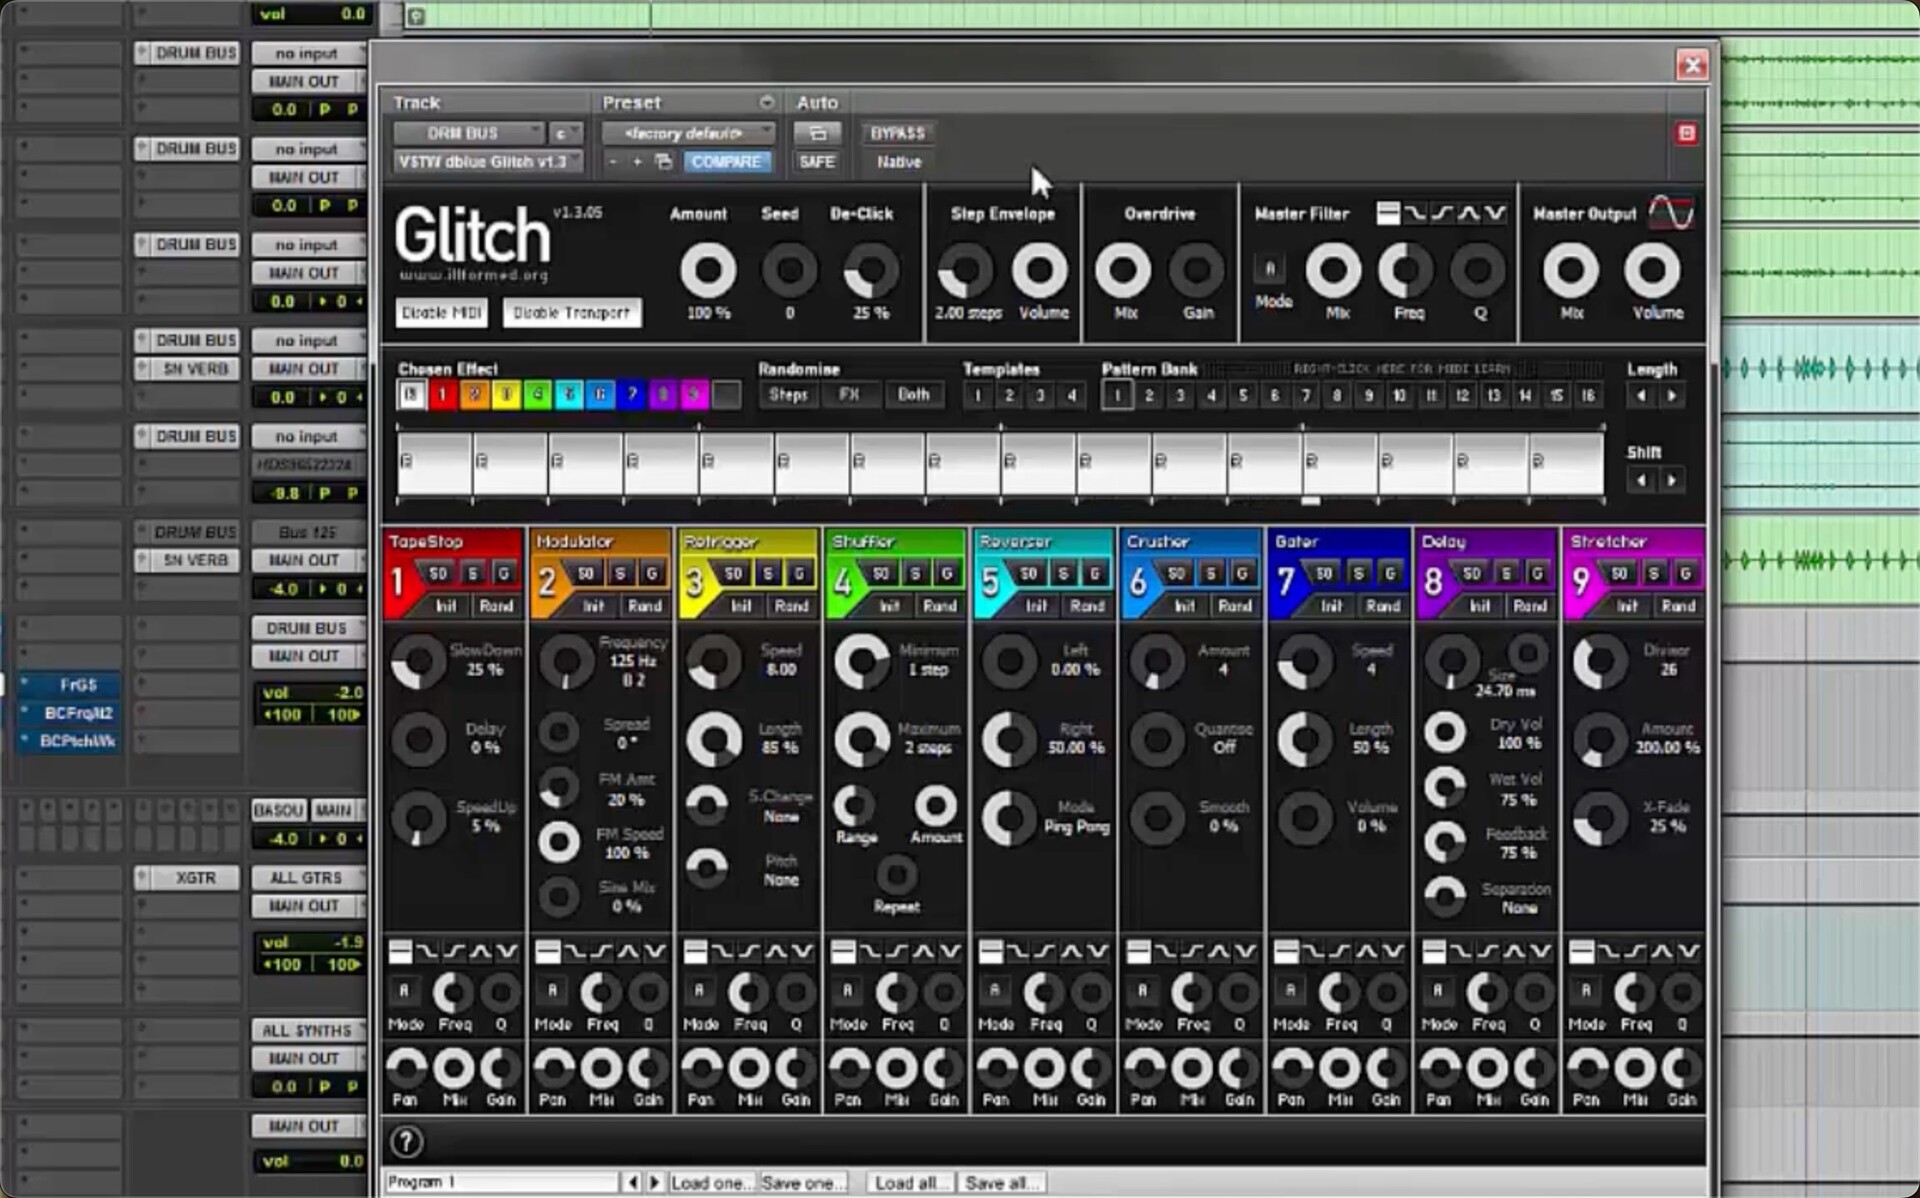
Task: Select TapeStop lowpass filter shape icon
Action: tap(427, 951)
